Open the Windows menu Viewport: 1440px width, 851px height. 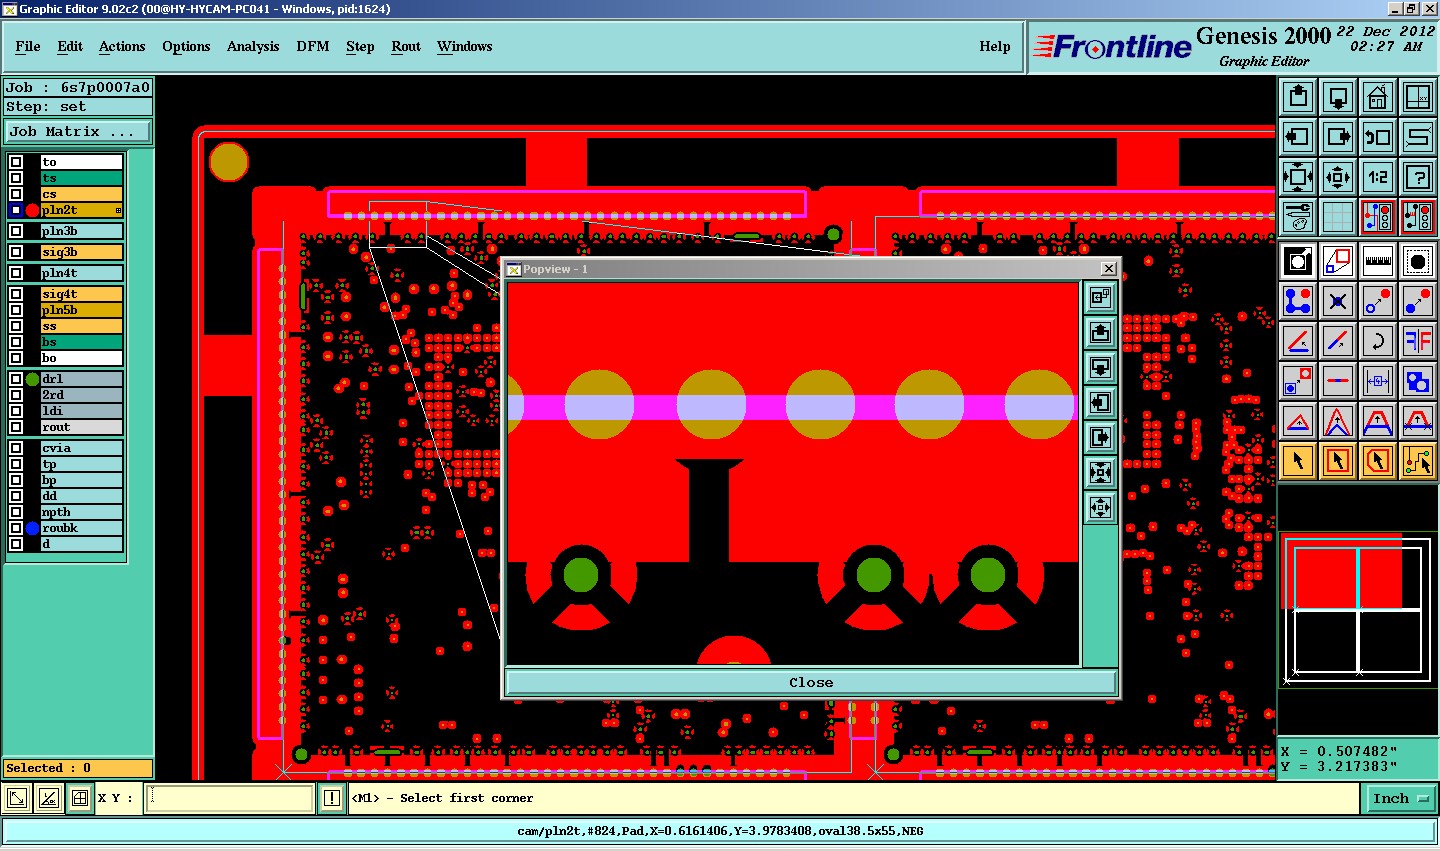pos(465,46)
